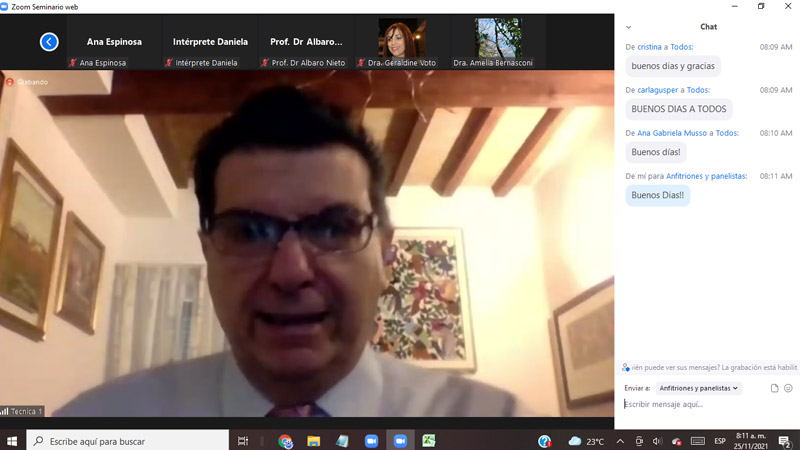Click the main speaker video
This screenshot has width=800, height=450.
[x=307, y=243]
